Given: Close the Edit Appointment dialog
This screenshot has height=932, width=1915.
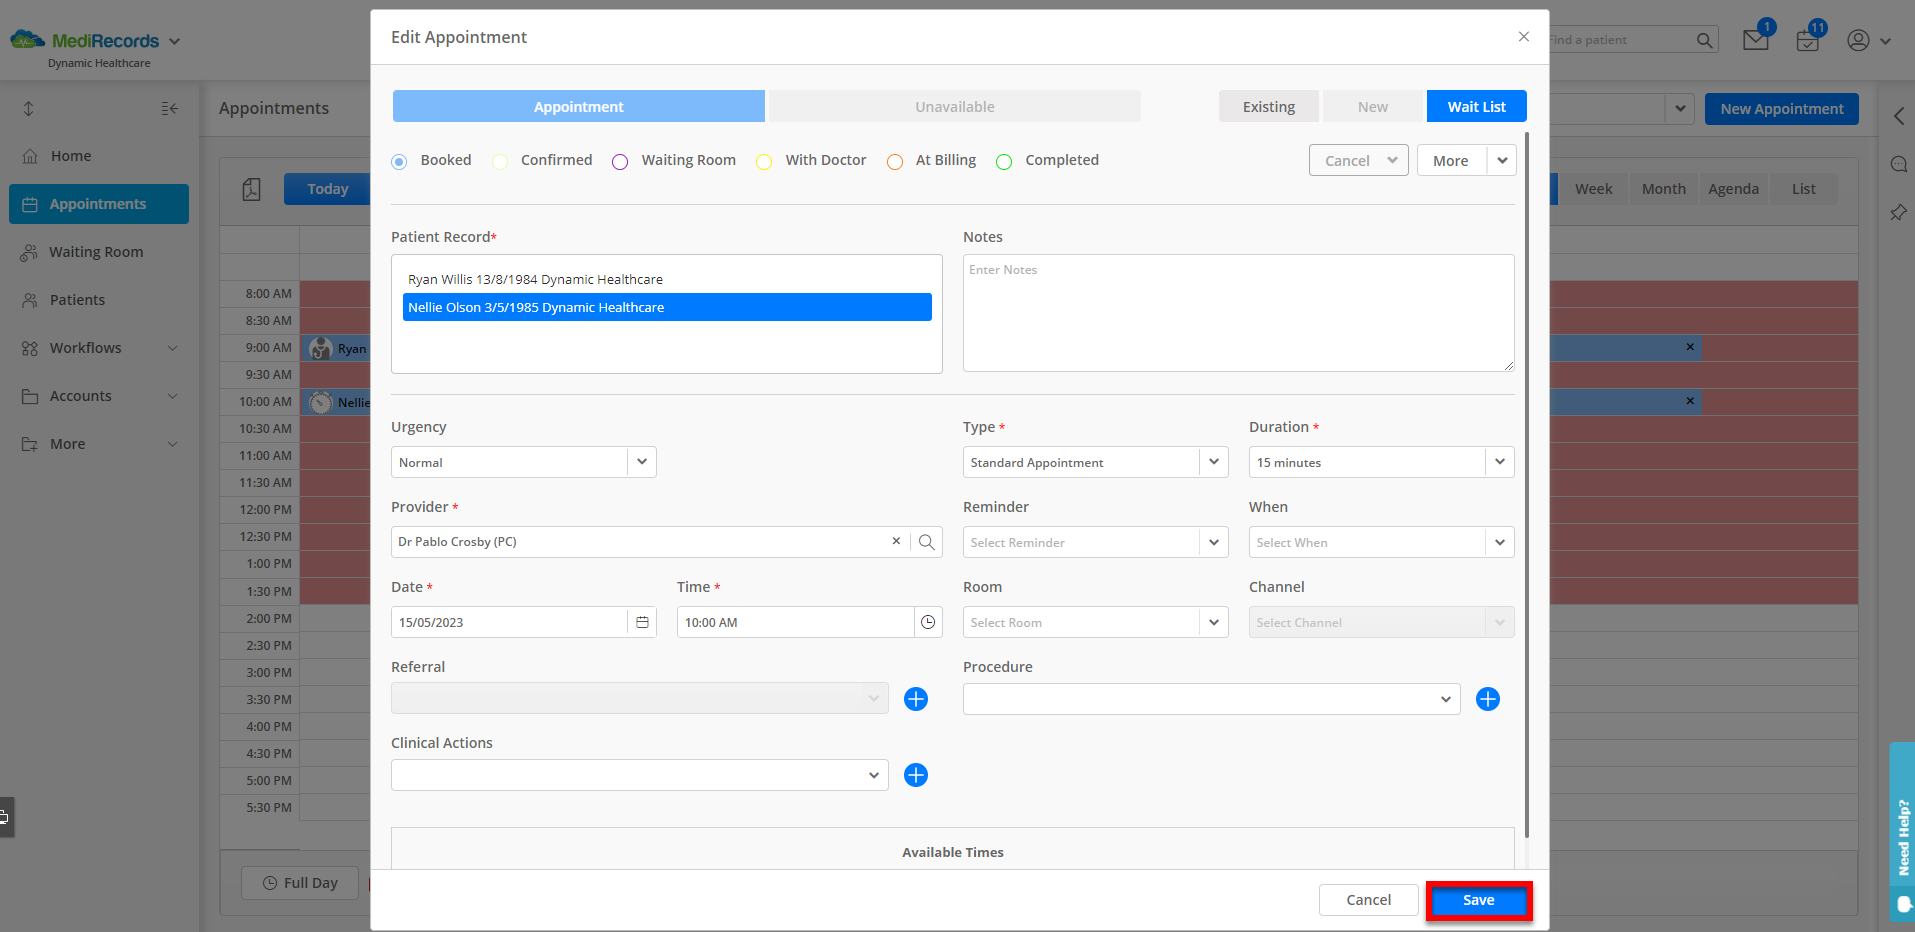Looking at the screenshot, I should (x=1524, y=37).
